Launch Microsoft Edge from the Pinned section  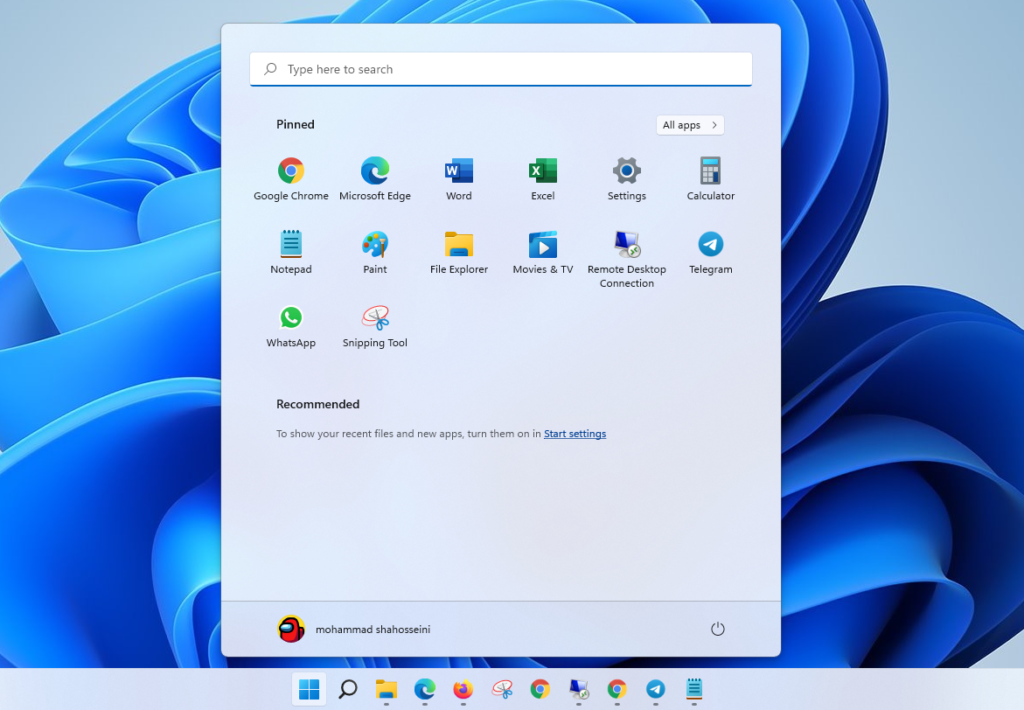tap(375, 179)
